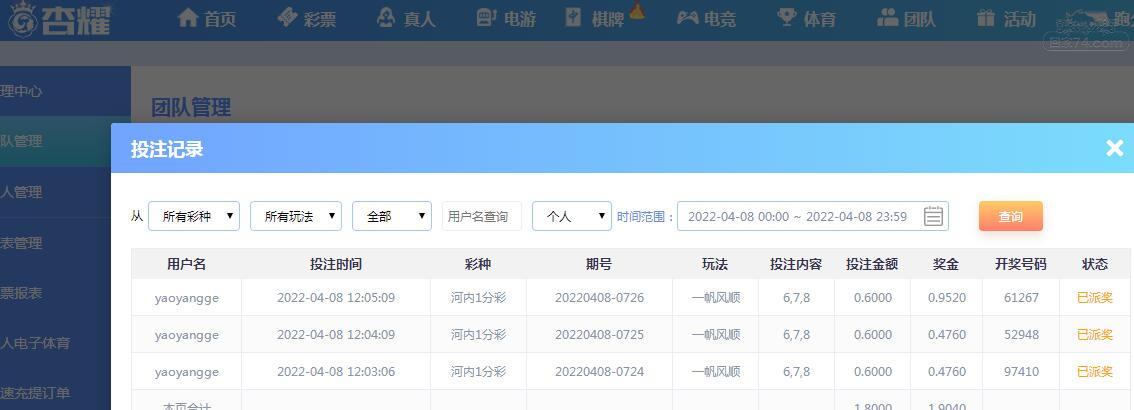
Task: Open the 活动 menu item
Action: [1020, 19]
